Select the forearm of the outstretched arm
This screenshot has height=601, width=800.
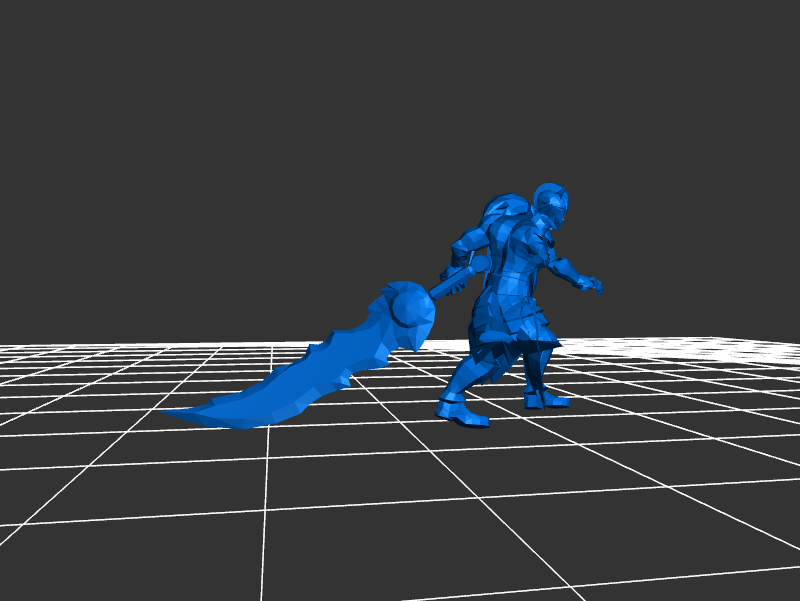click(568, 271)
